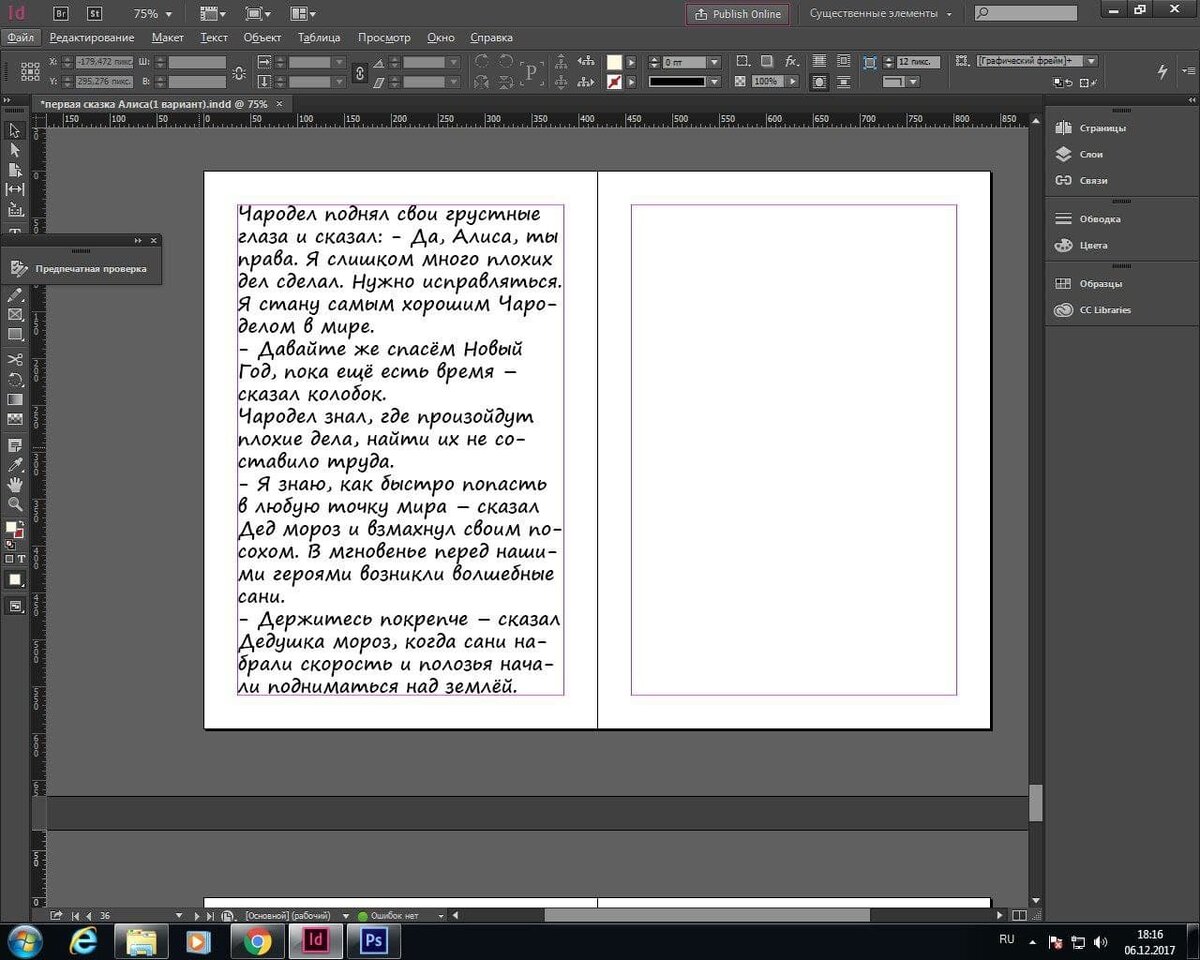Screen dimensions: 1200x960
Task: Open the stroke style dropdown
Action: [714, 81]
